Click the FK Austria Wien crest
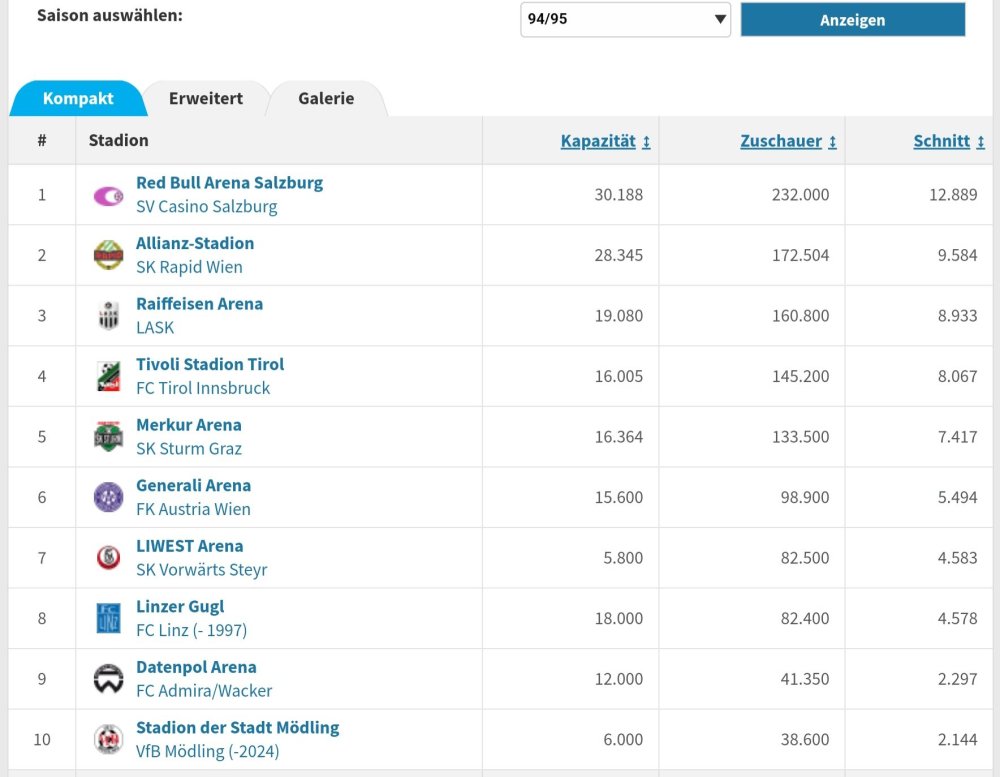Image resolution: width=1000 pixels, height=777 pixels. [x=108, y=498]
